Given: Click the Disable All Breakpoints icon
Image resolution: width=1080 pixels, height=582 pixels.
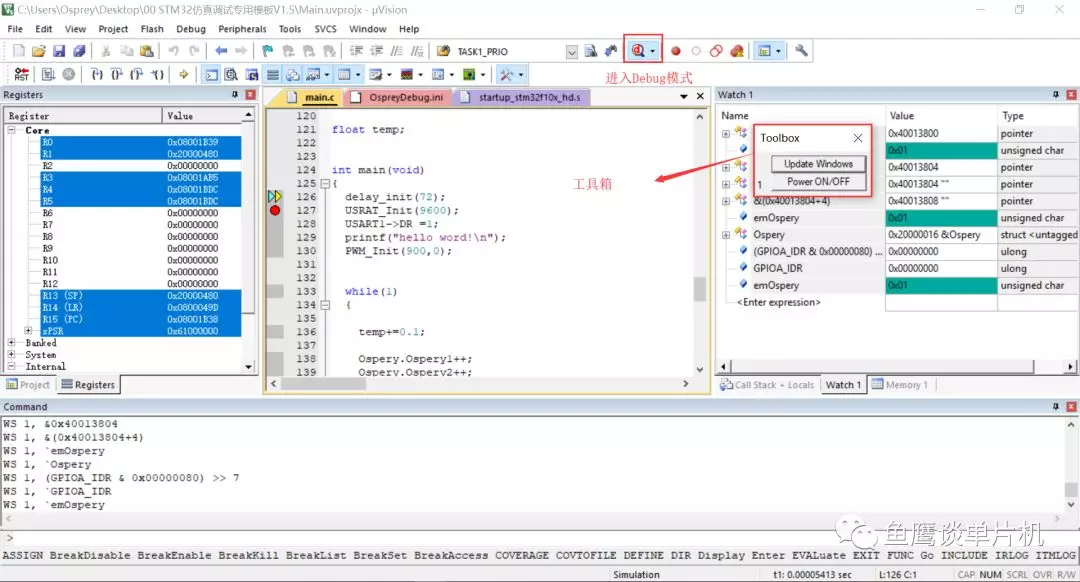Looking at the screenshot, I should pos(716,51).
